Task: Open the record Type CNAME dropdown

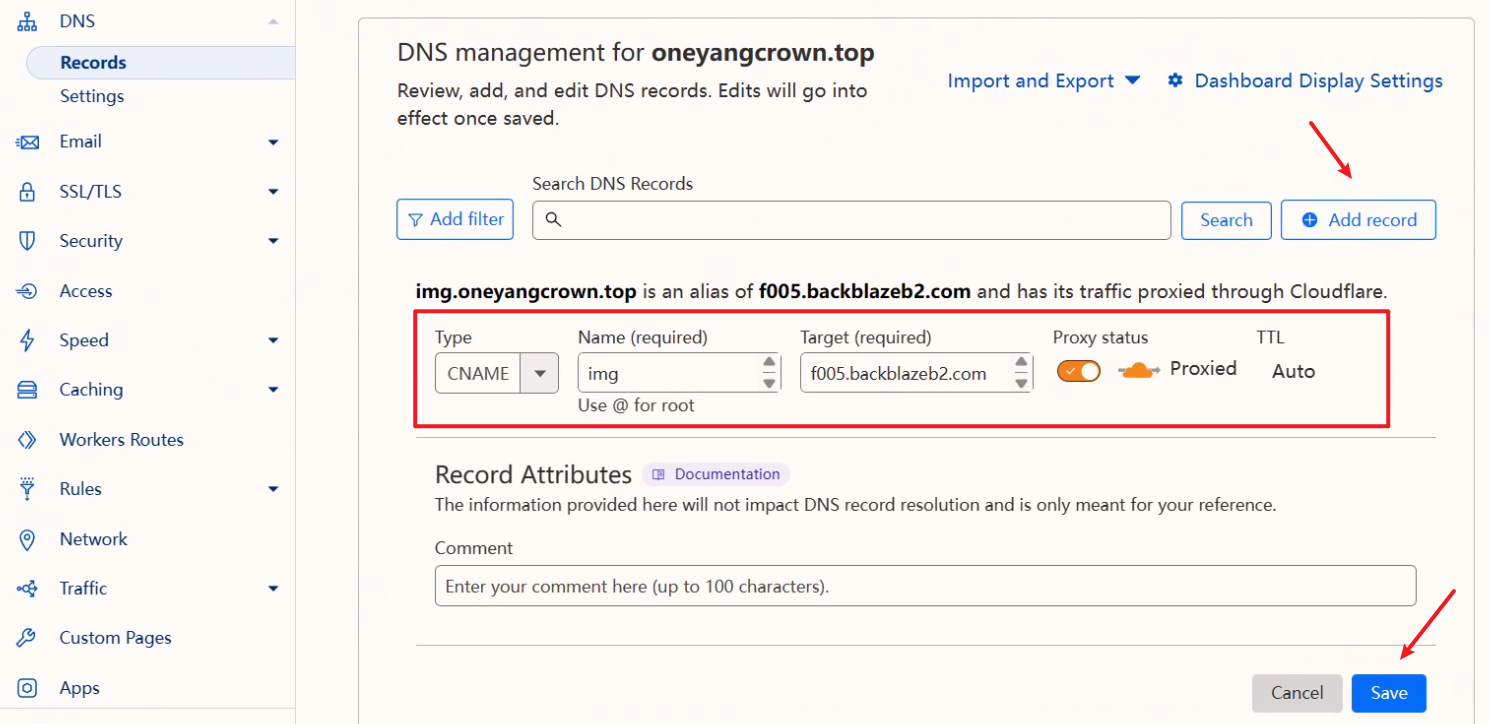Action: [x=540, y=374]
